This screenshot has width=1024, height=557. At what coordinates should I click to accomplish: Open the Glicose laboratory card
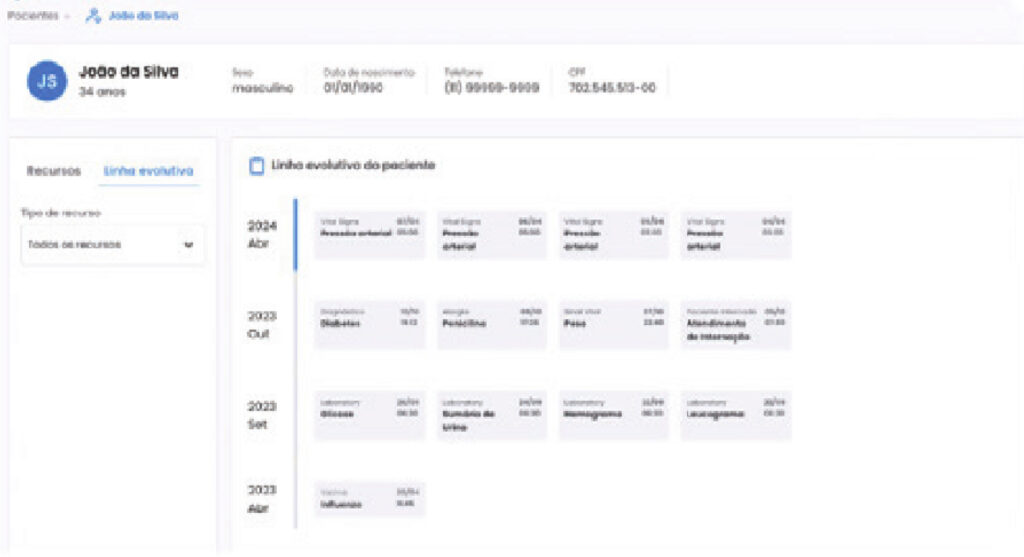pyautogui.click(x=369, y=414)
